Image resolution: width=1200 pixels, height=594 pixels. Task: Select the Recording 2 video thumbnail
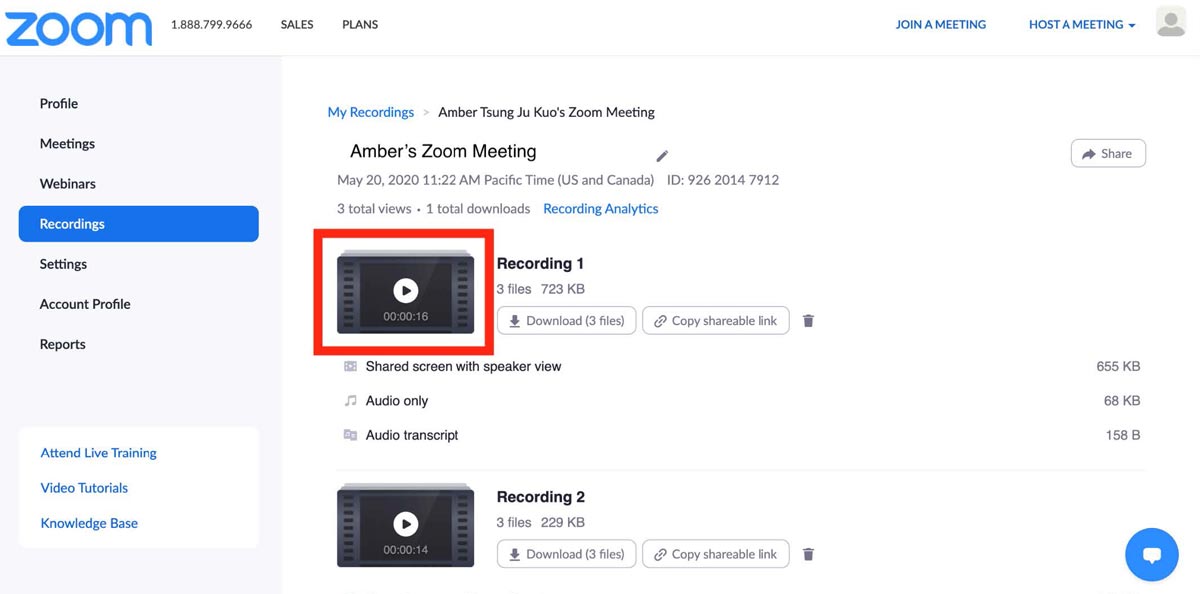point(405,524)
